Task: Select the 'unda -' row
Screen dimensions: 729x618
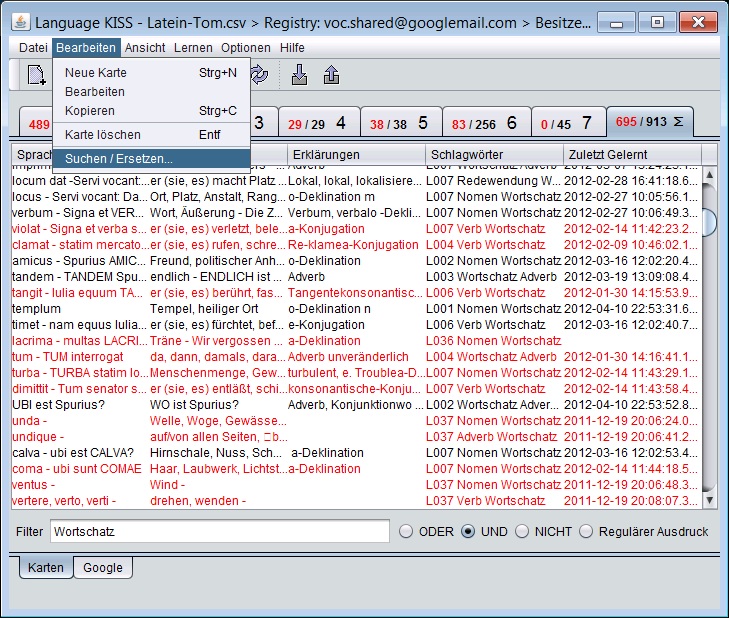Action: pyautogui.click(x=356, y=421)
